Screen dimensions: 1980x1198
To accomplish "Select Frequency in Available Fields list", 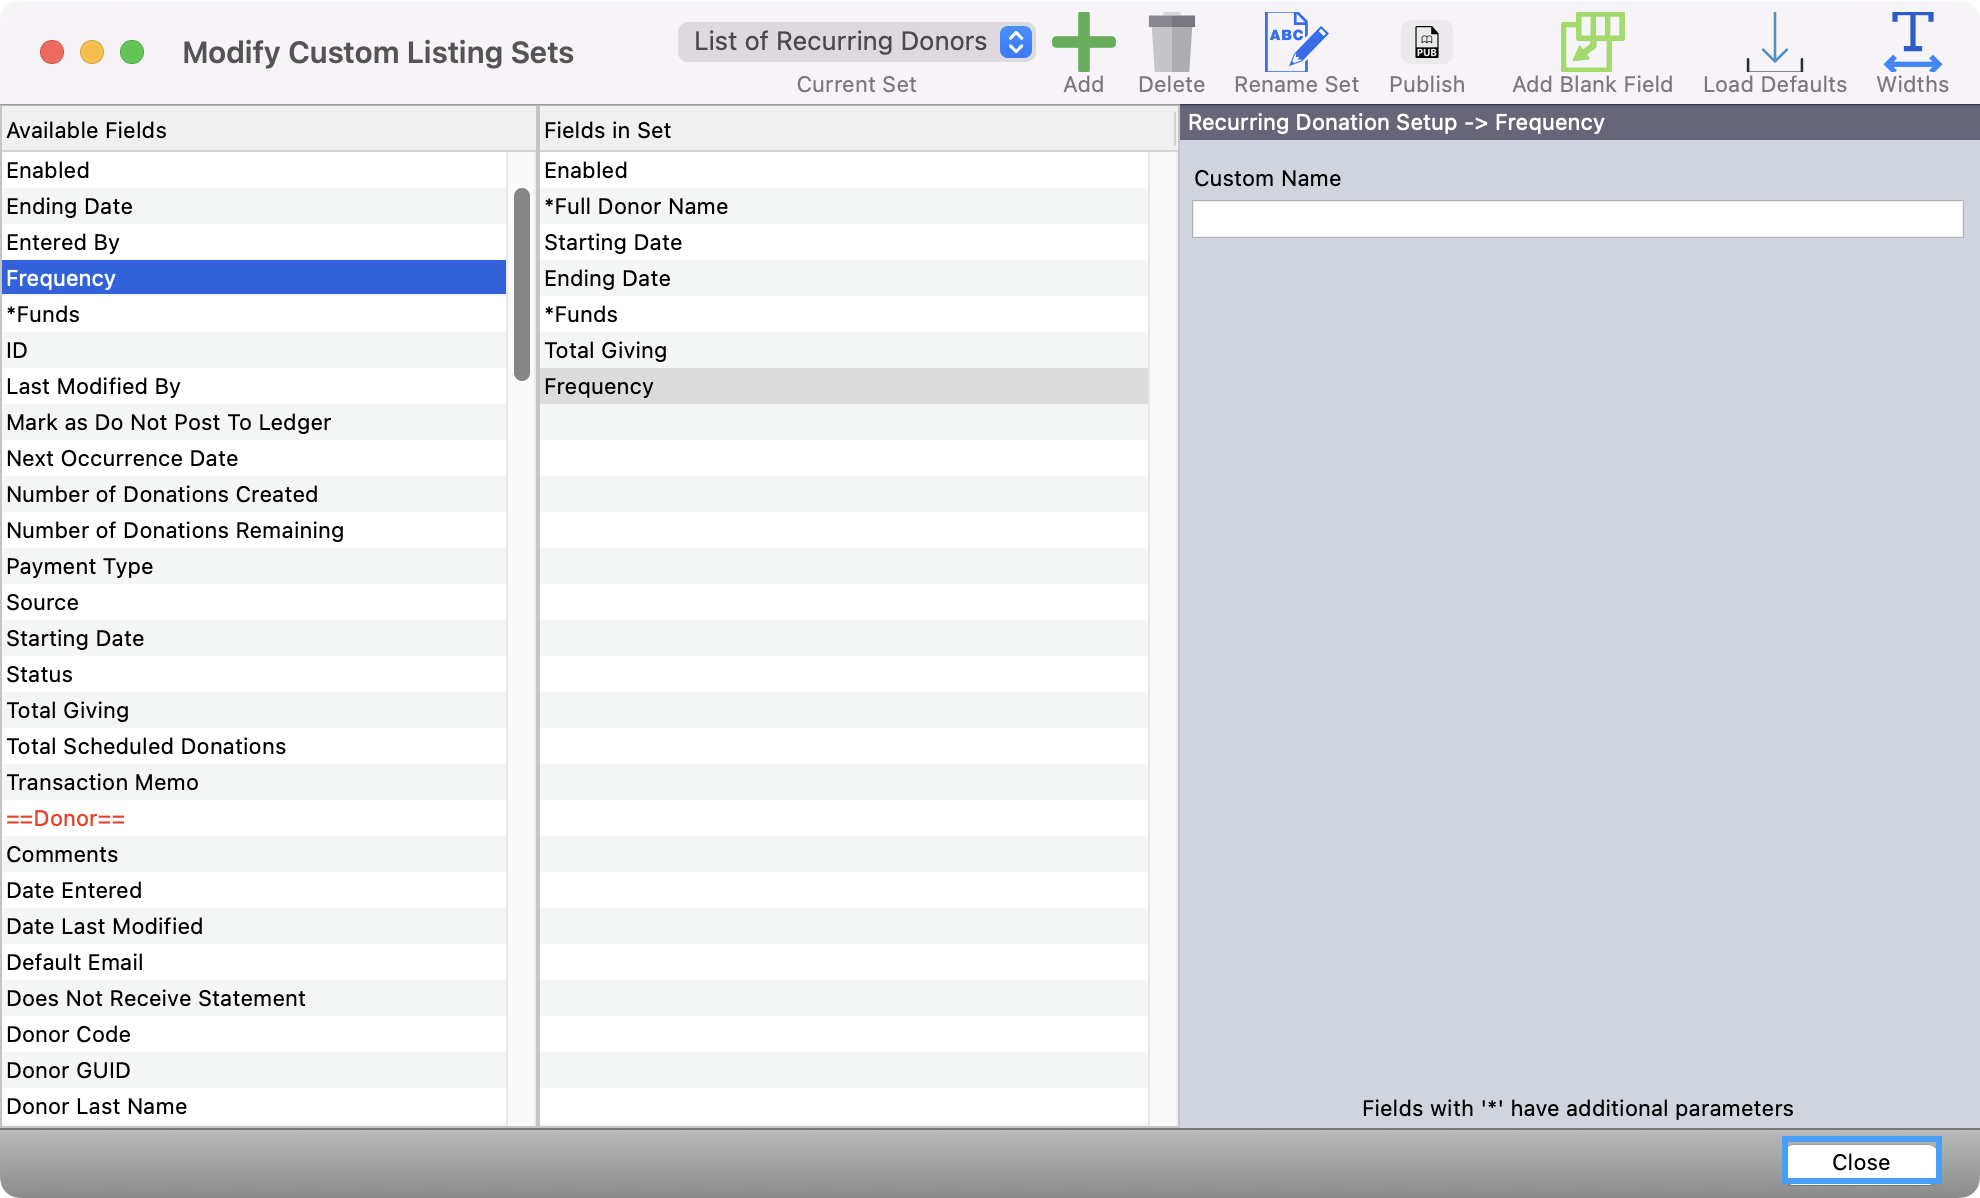I will pos(254,278).
